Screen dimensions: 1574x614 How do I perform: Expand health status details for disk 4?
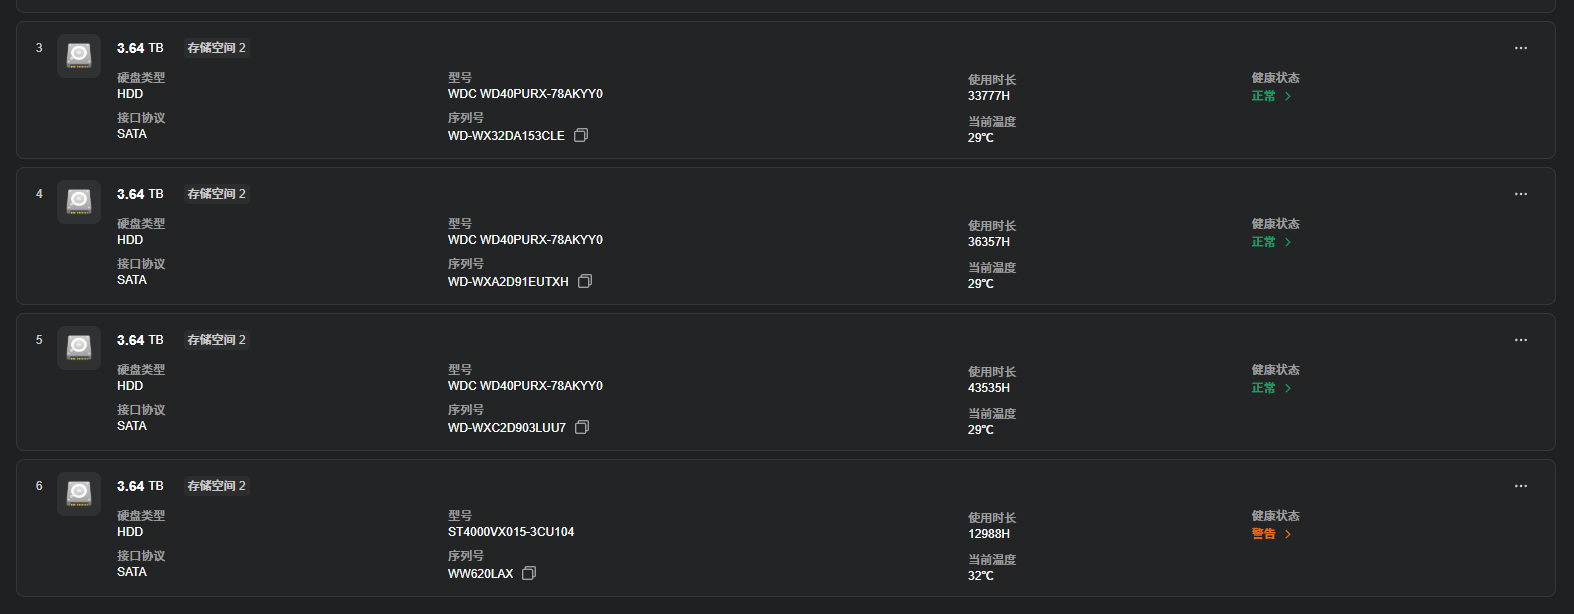[x=1271, y=242]
